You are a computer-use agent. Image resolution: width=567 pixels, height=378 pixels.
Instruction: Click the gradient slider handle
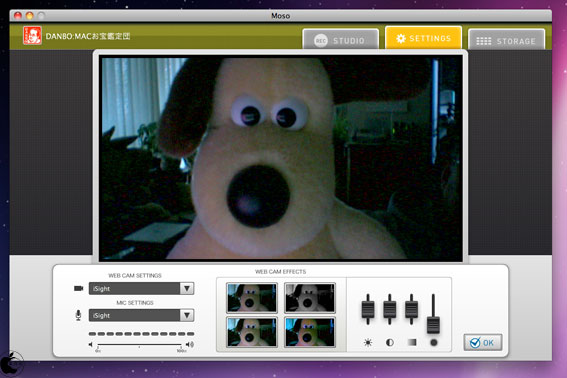[411, 309]
